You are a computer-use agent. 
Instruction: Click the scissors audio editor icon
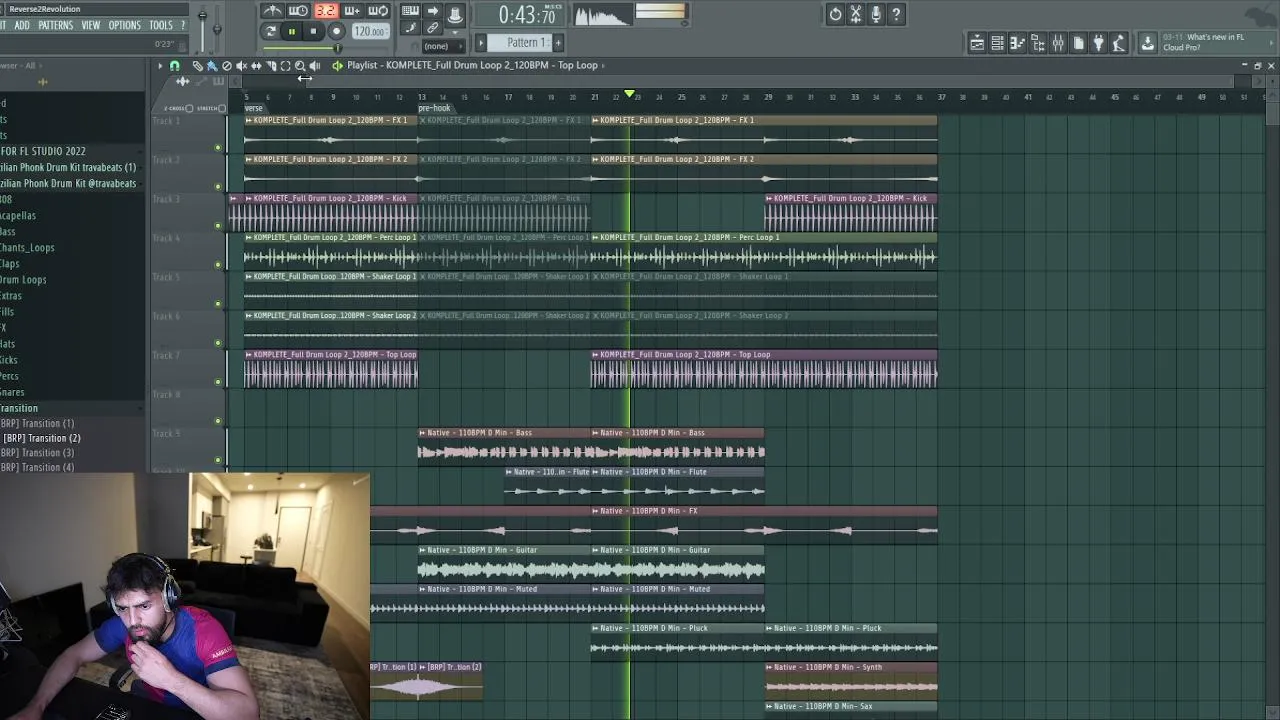click(x=856, y=14)
